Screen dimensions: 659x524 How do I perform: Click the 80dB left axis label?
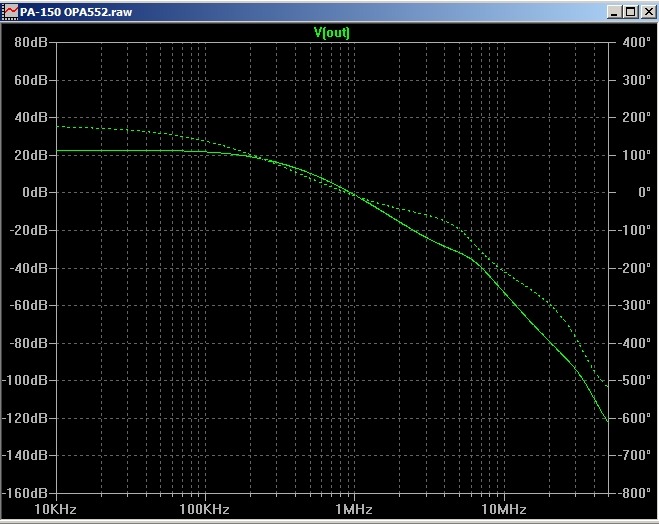pyautogui.click(x=31, y=42)
